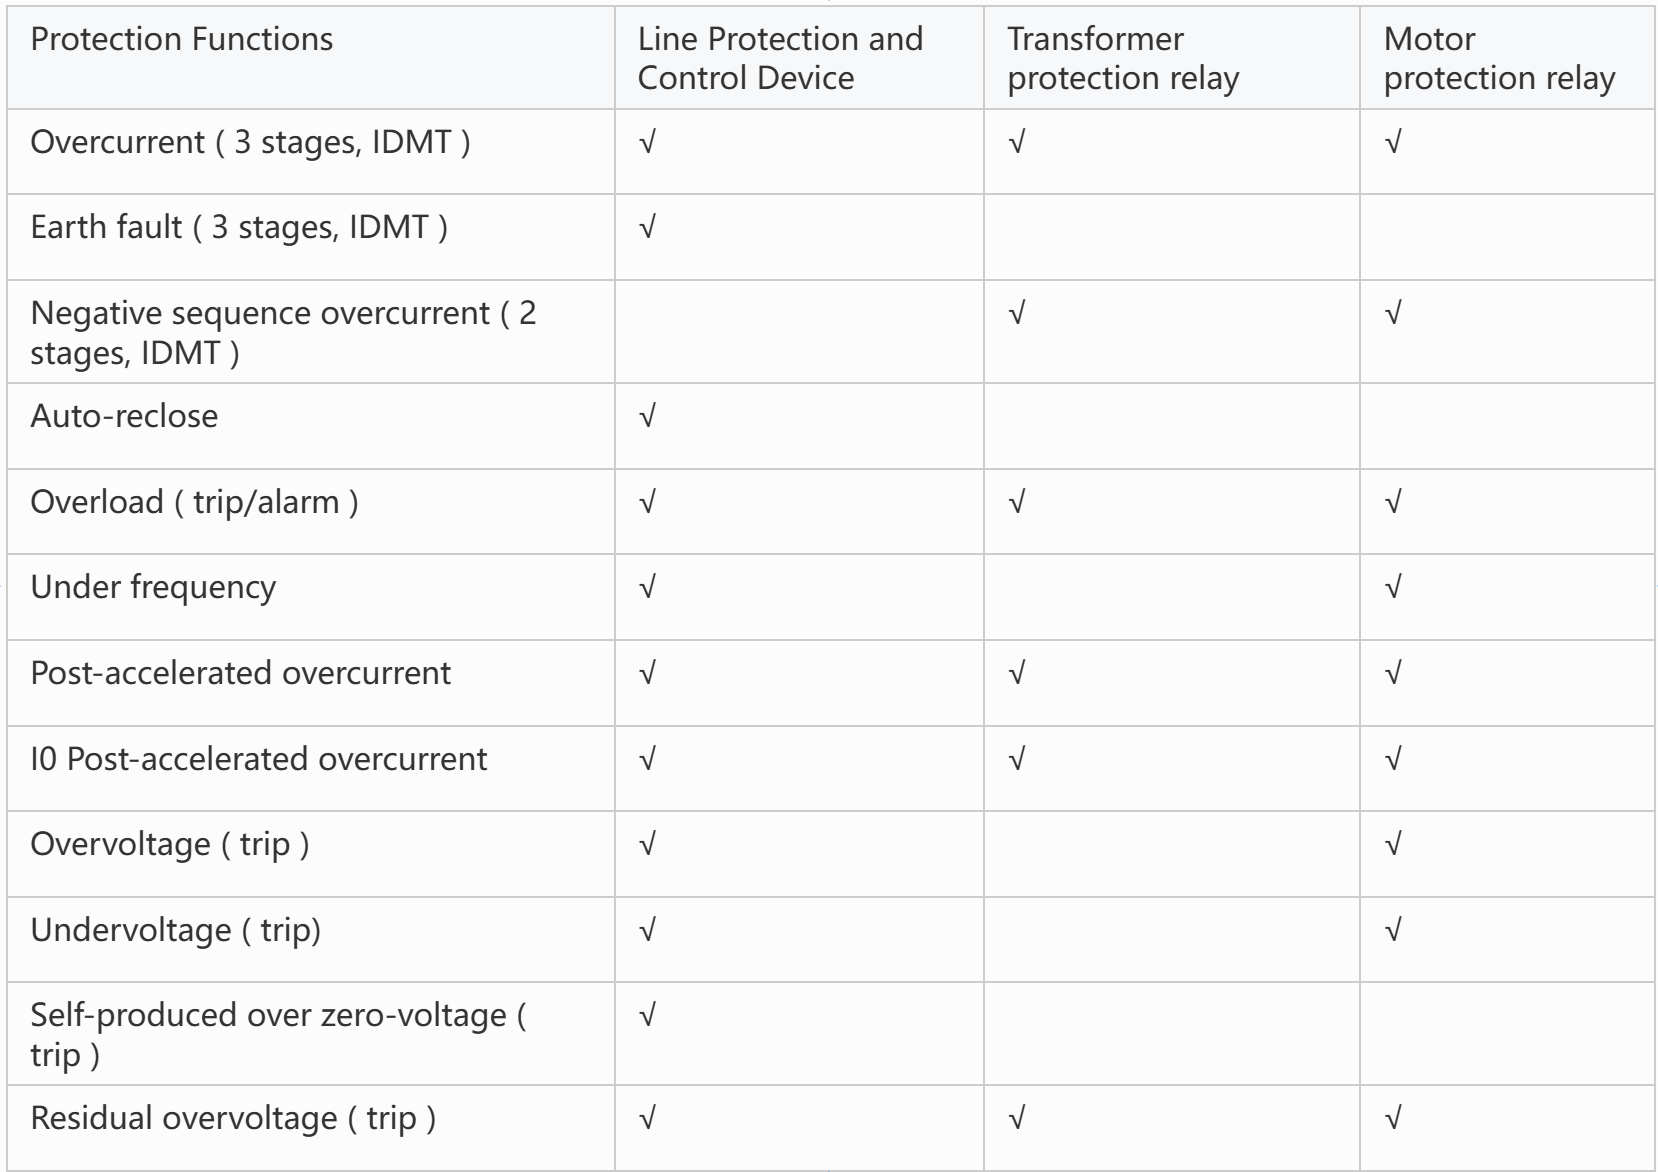The height and width of the screenshot is (1172, 1658).
Task: Click the Under frequency Motor relay checkmark
Action: click(1393, 587)
